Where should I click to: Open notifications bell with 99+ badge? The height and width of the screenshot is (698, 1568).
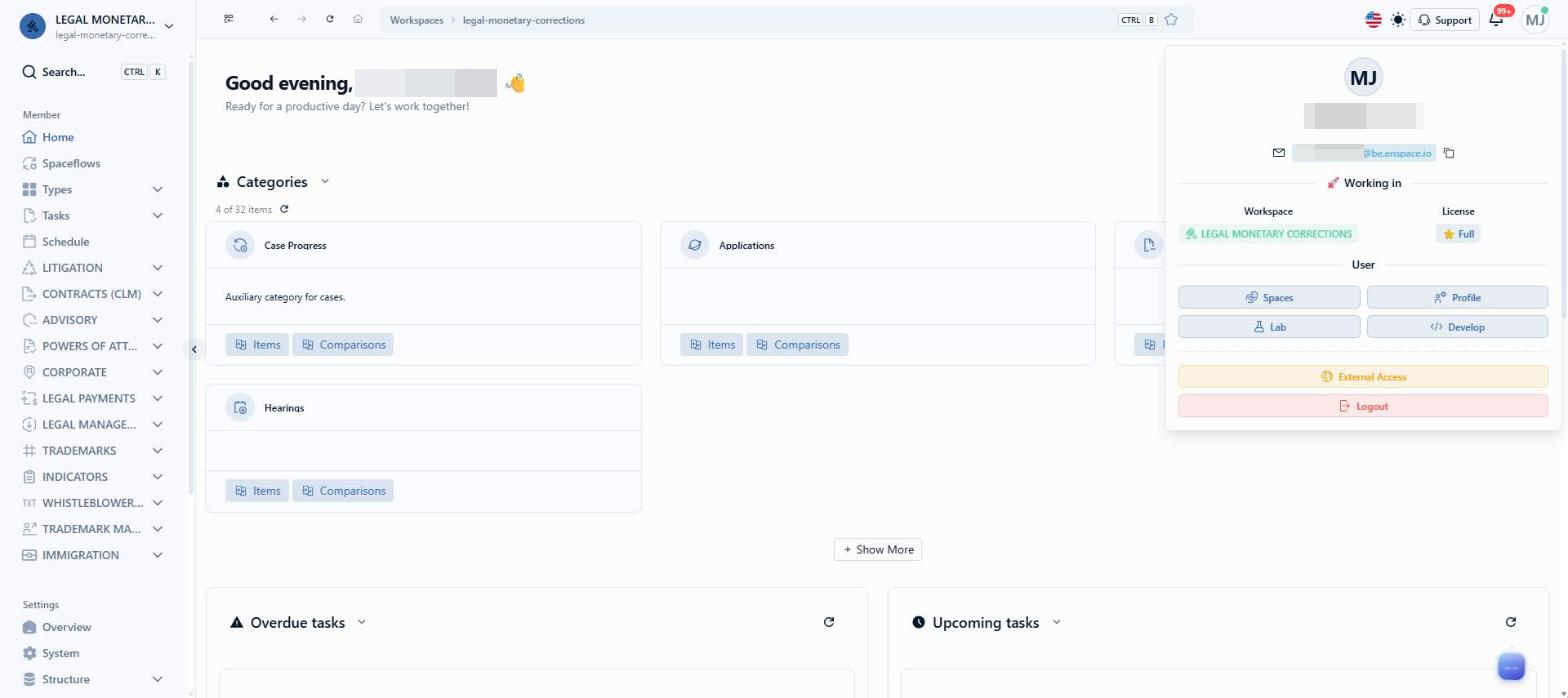pos(1497,20)
